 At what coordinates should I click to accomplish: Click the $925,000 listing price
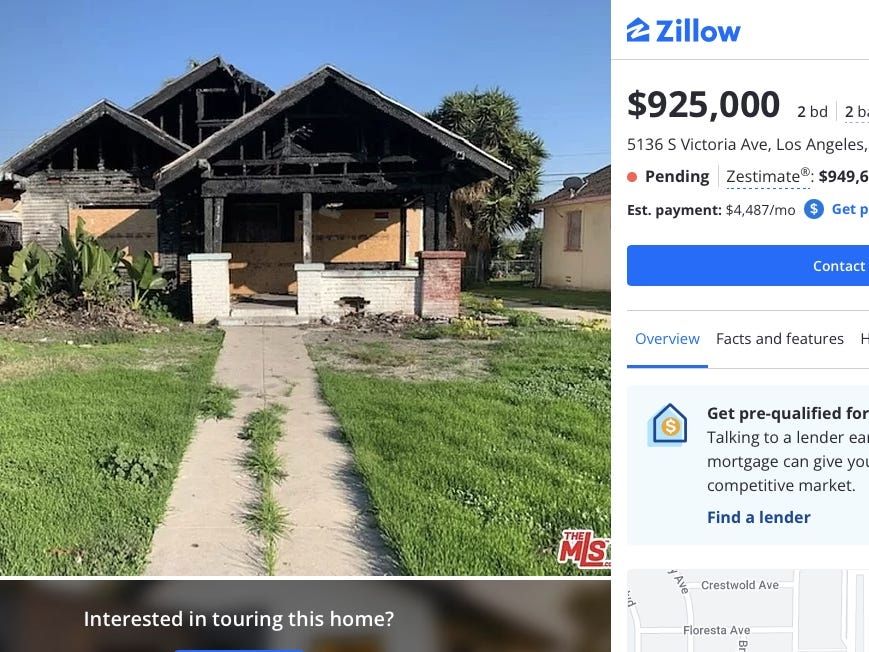[x=703, y=104]
